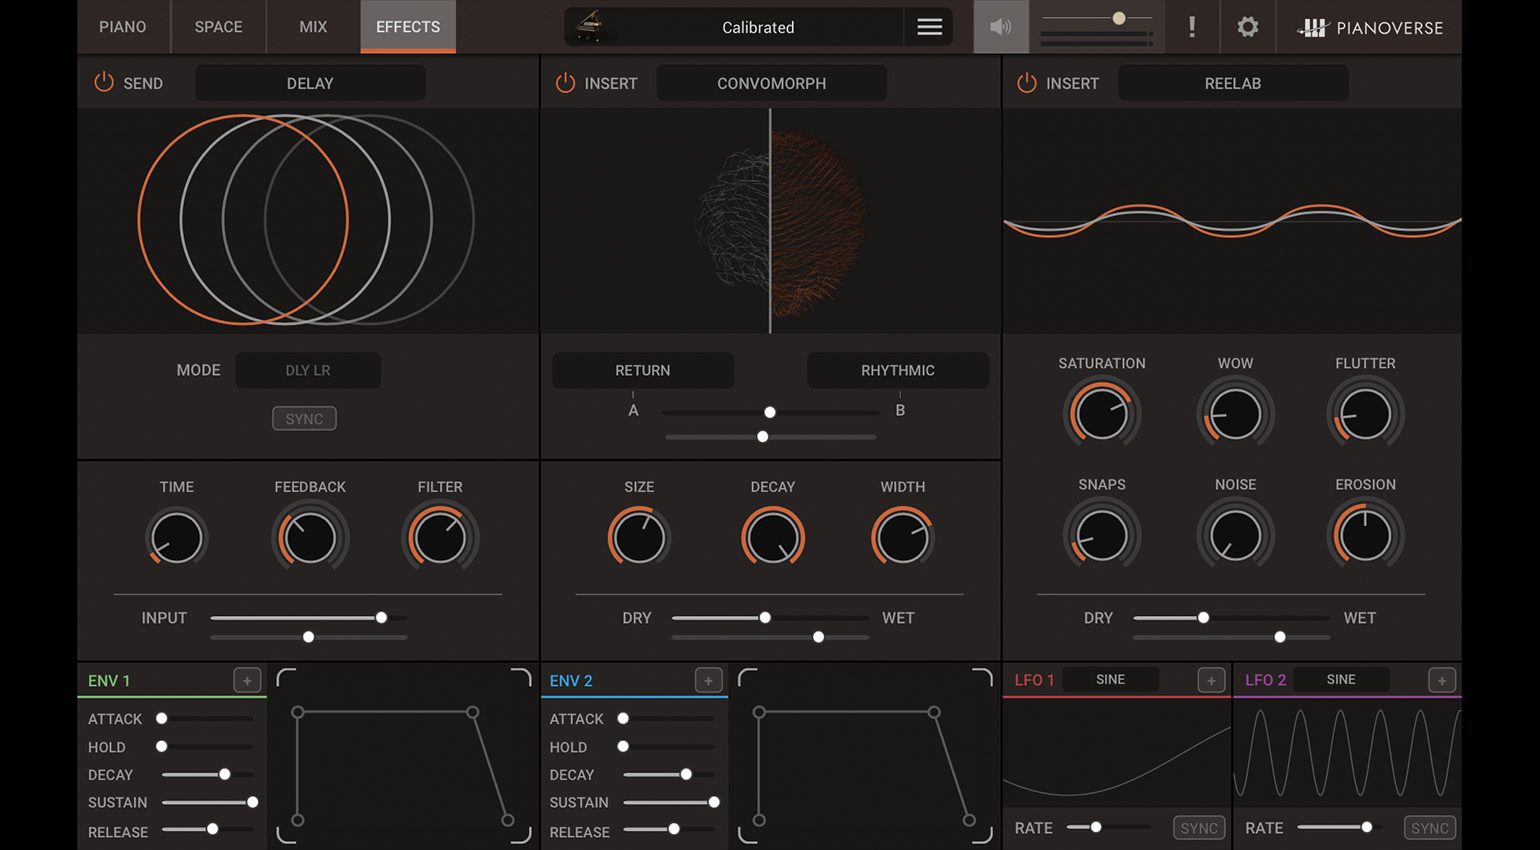
Task: Open the CONVOMORPH effect selector
Action: coord(770,83)
